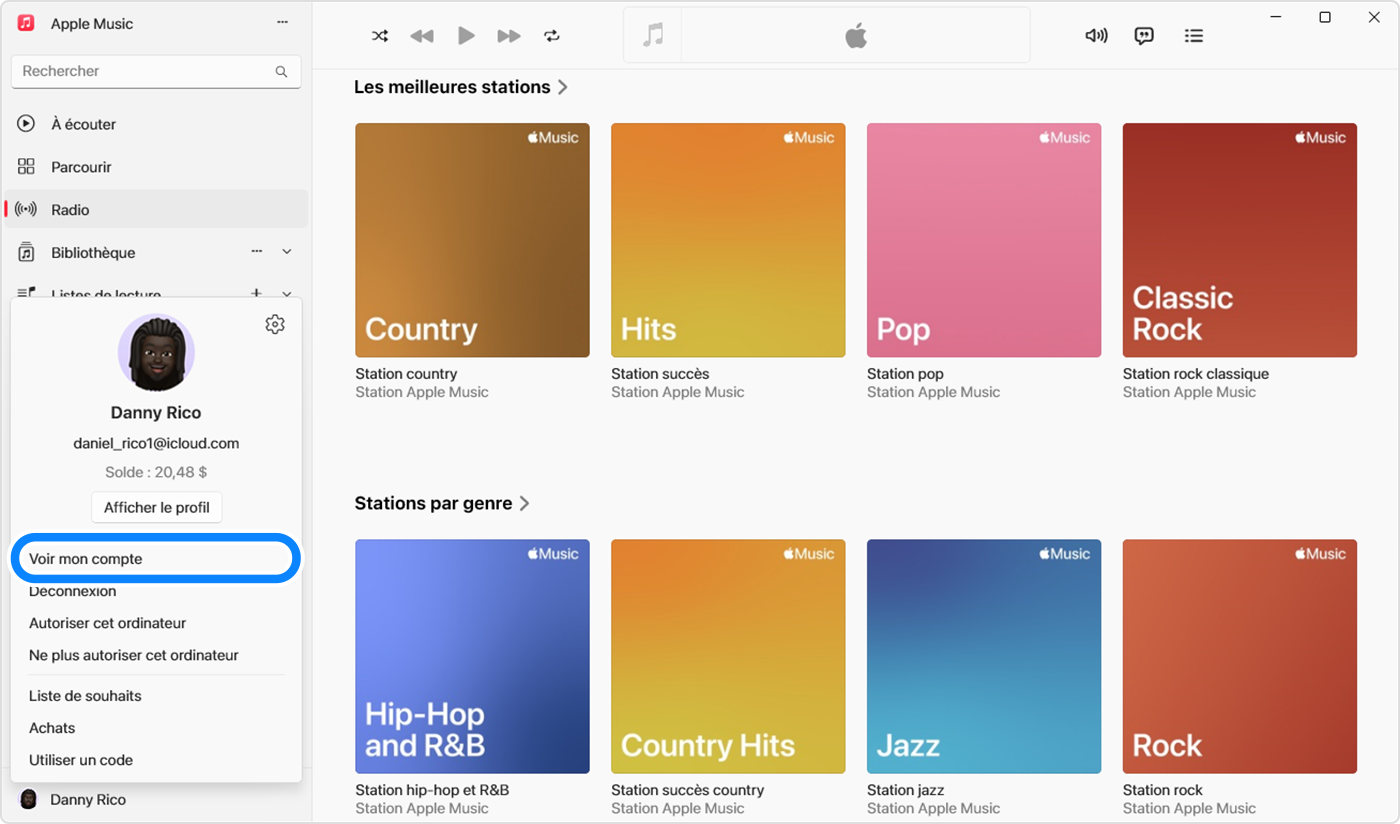Select Voir mon compte
The width and height of the screenshot is (1400, 824).
(156, 559)
